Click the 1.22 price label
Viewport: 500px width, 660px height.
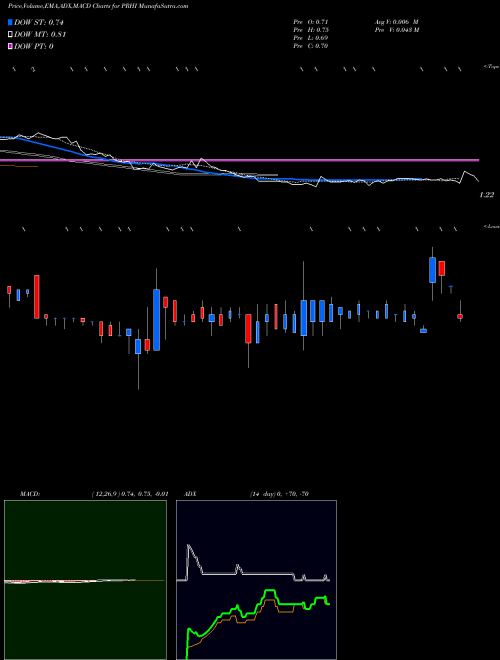pos(486,195)
